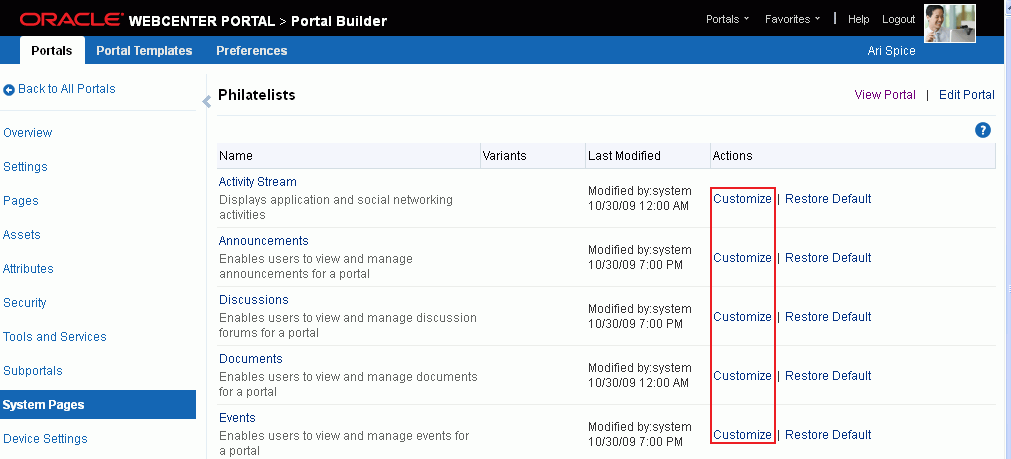Open the Discussions page link
This screenshot has width=1011, height=459.
[253, 300]
